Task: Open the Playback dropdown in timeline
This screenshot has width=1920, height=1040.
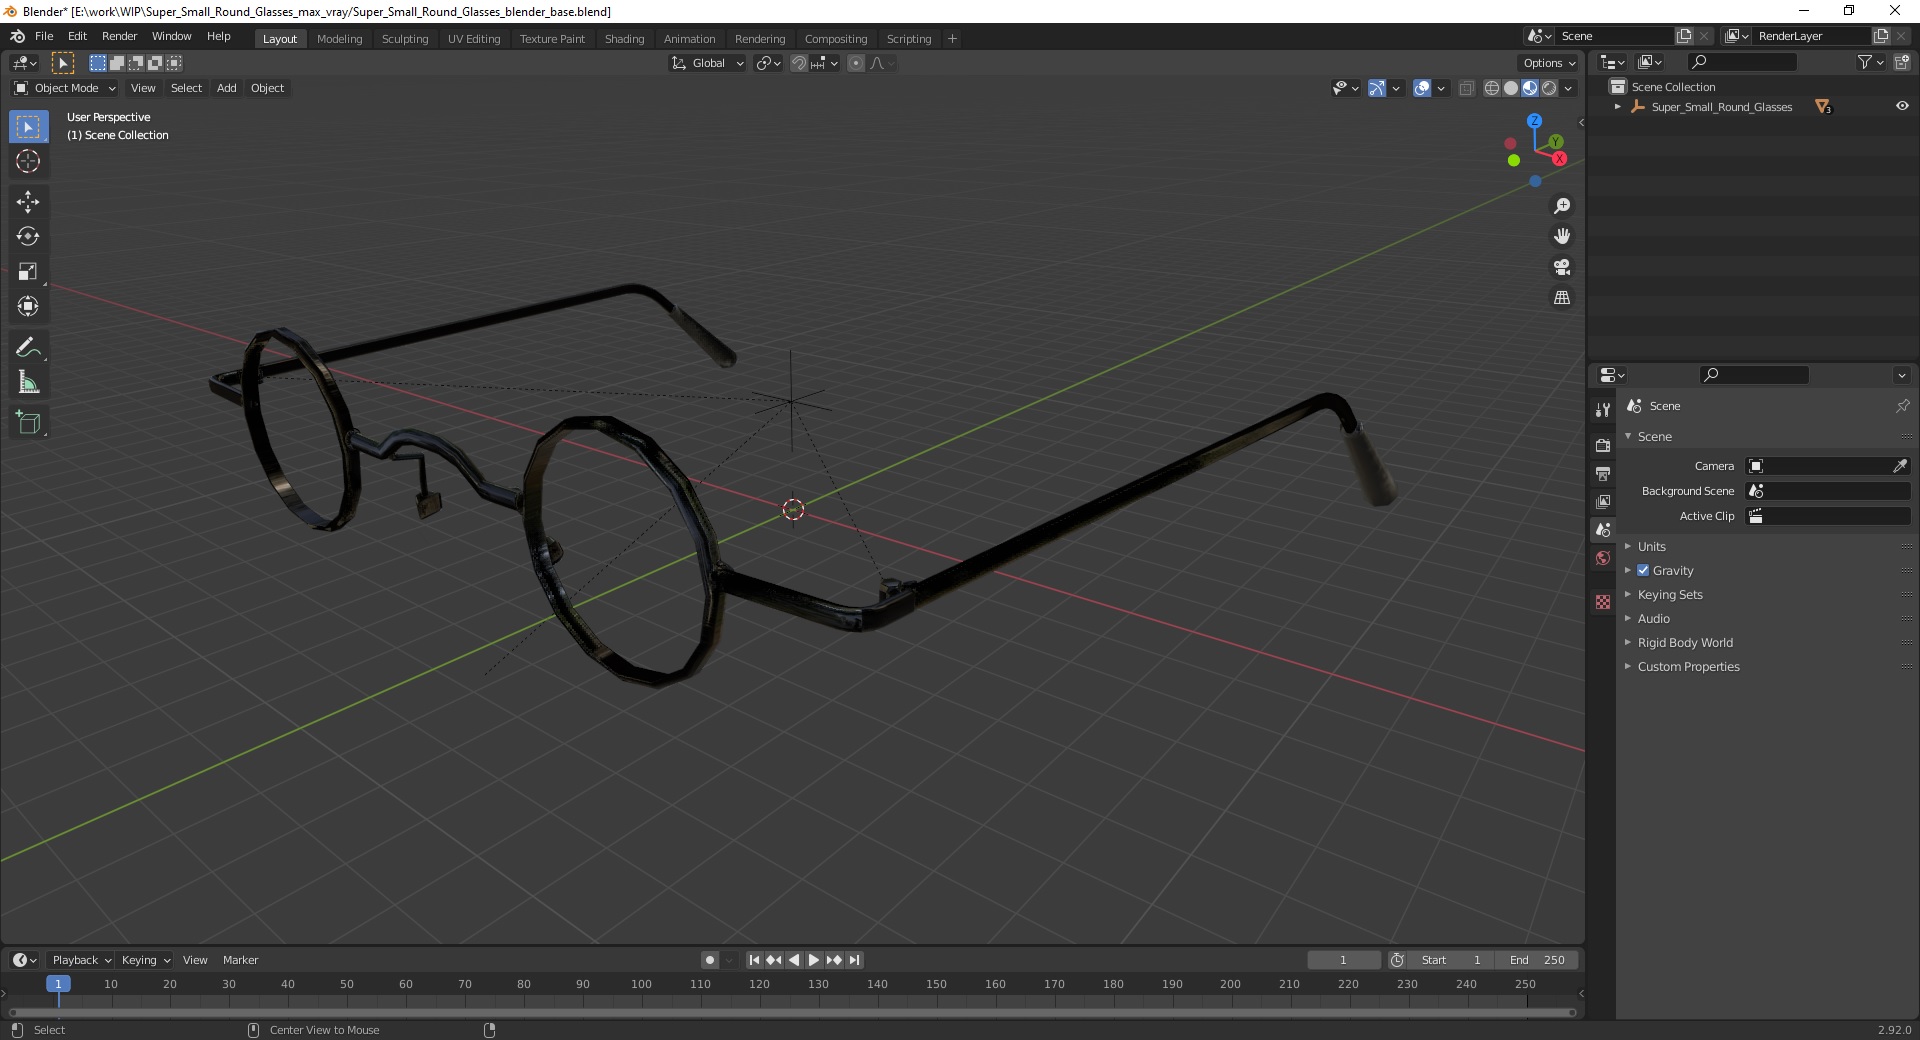Action: [81, 960]
